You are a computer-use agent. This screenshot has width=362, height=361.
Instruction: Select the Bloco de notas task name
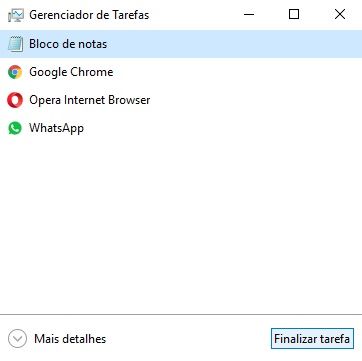68,44
